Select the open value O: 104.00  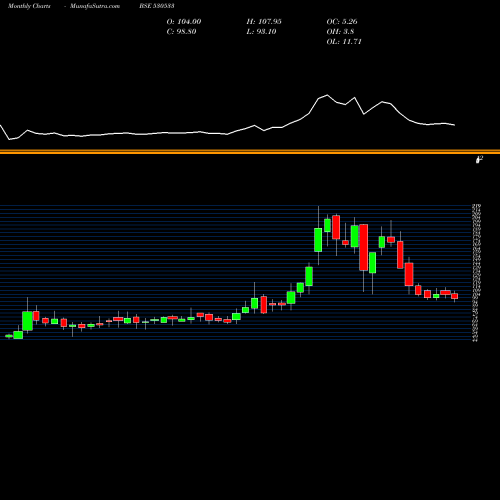184,22
